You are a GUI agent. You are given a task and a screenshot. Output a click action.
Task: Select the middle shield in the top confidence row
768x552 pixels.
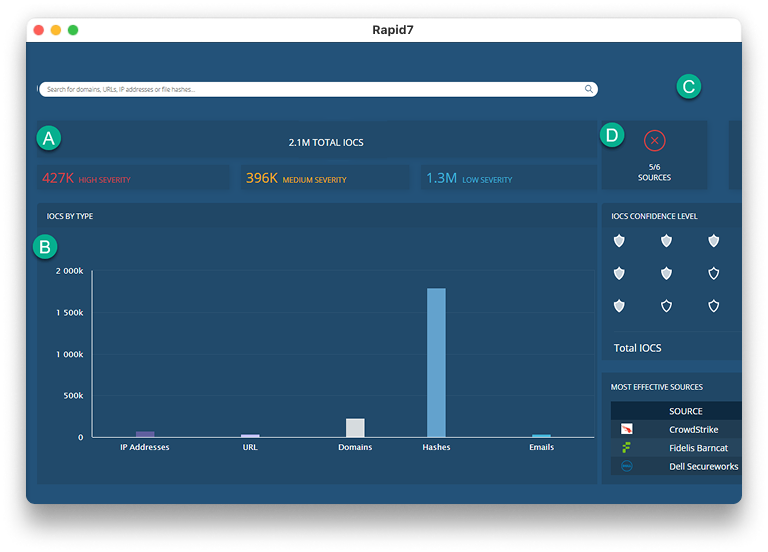pos(666,240)
